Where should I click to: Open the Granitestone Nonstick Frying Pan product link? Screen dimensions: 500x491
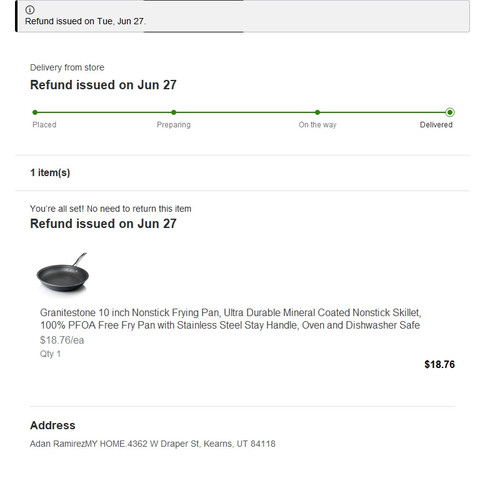(x=230, y=319)
